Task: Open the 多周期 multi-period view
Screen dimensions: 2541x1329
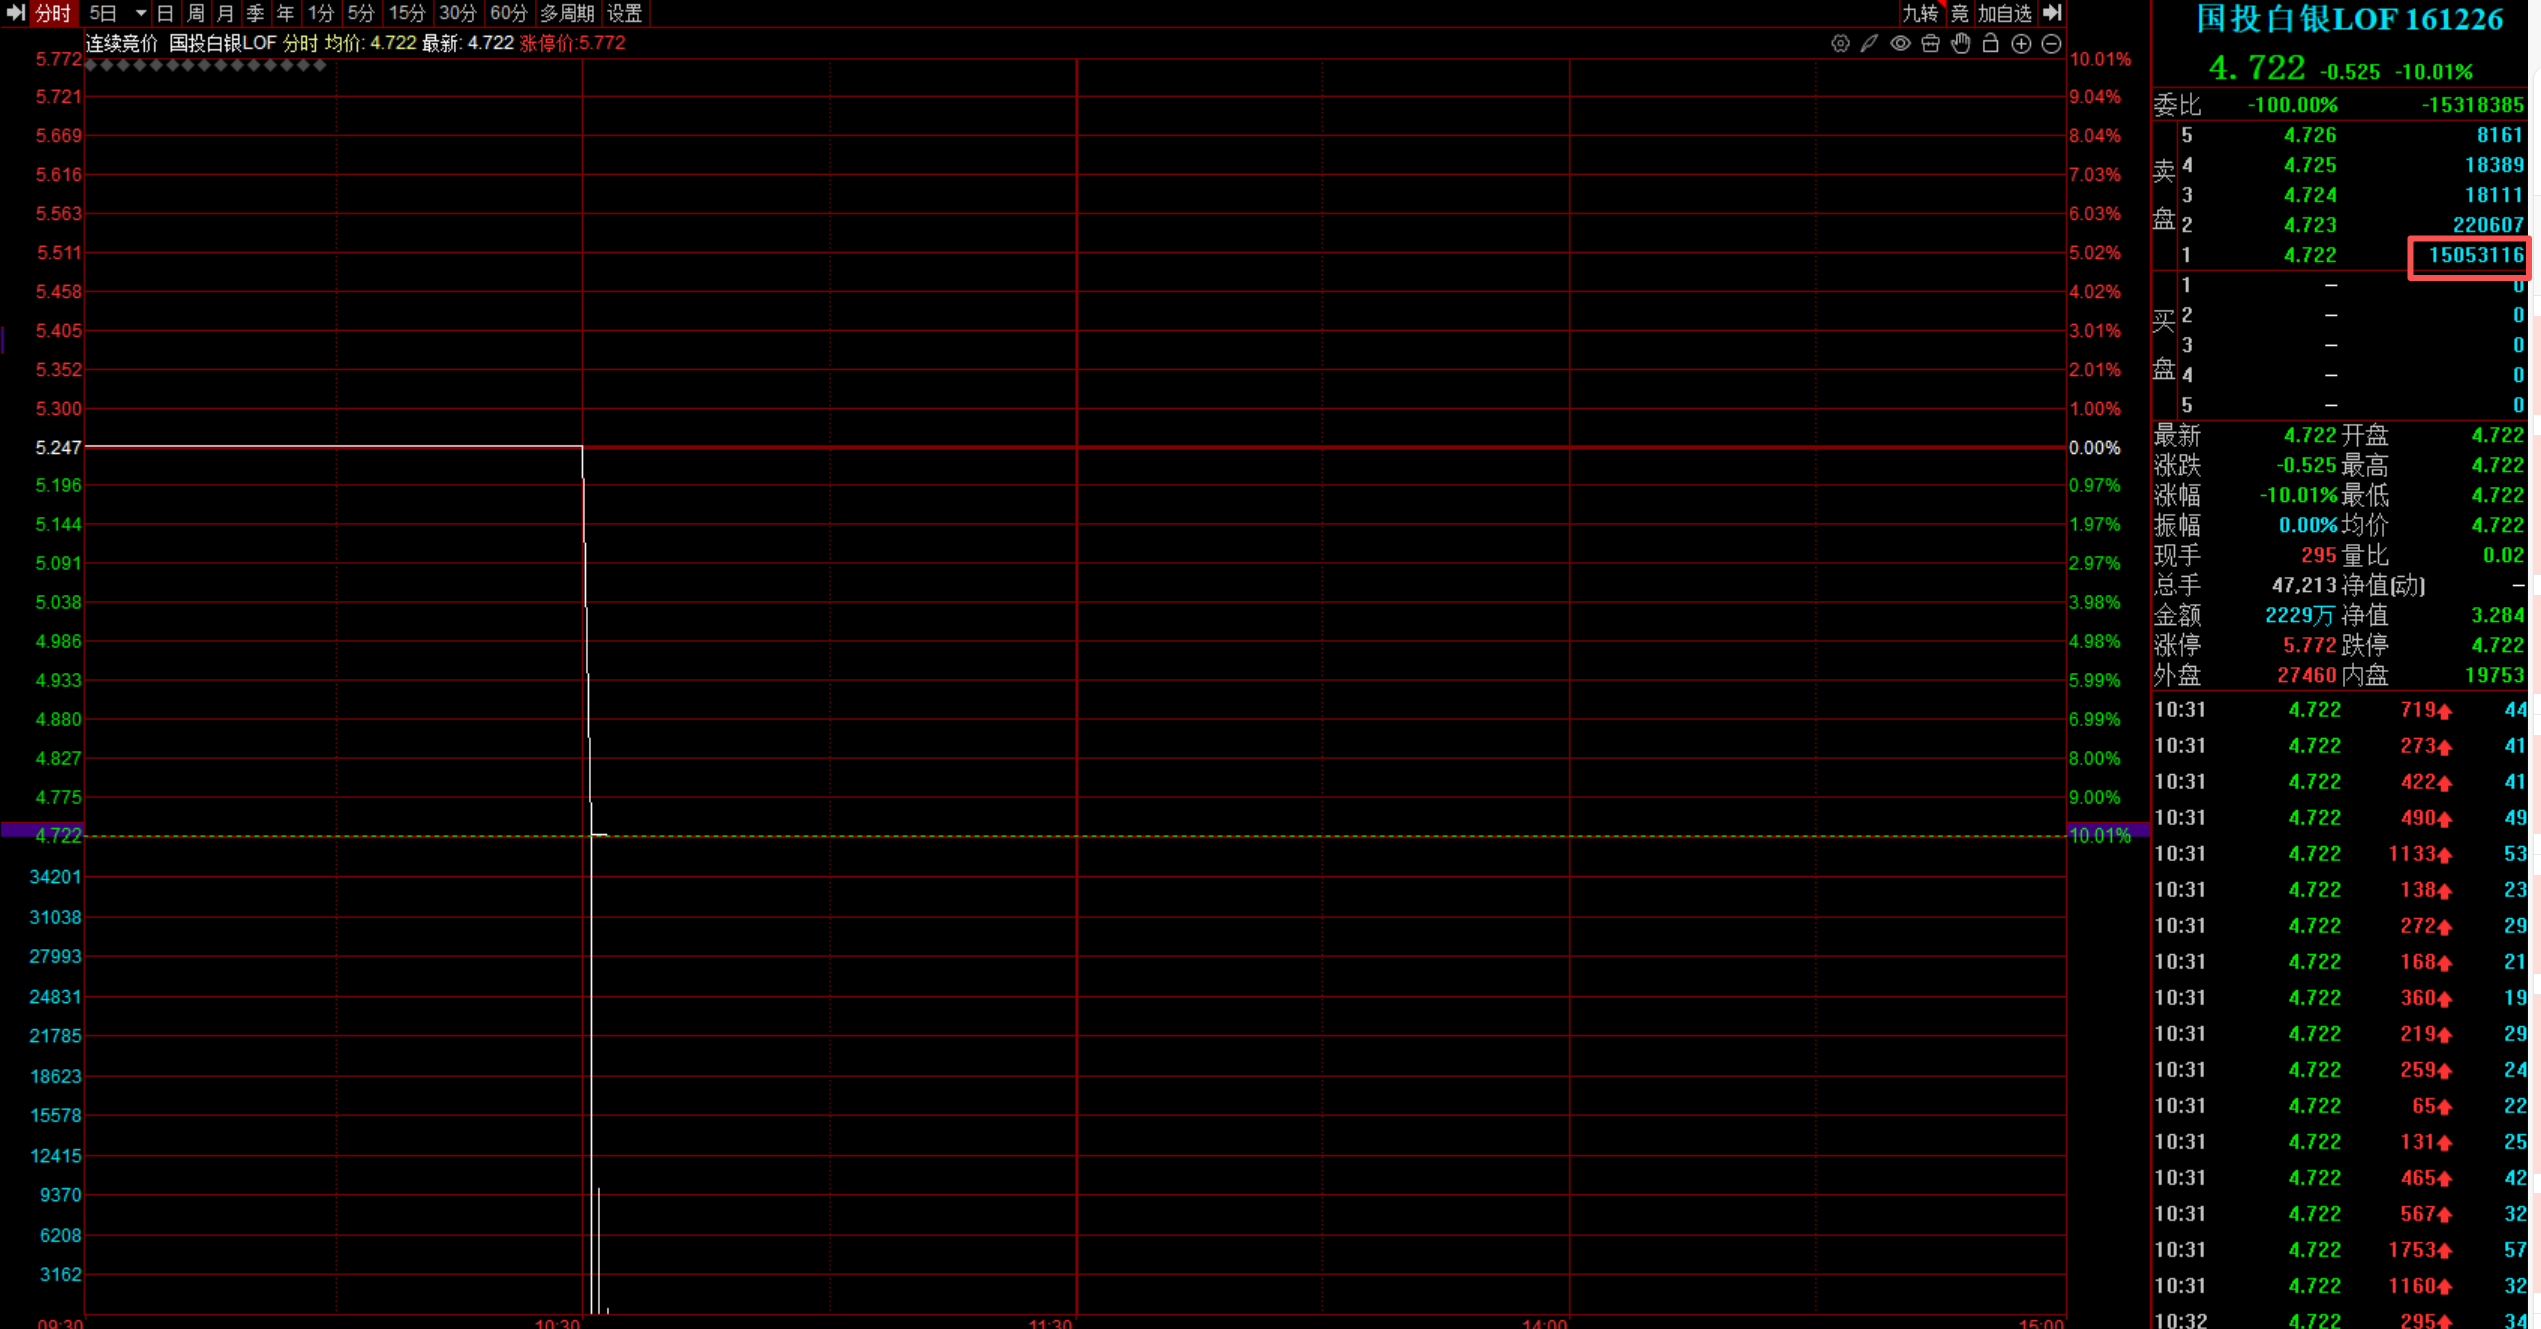Action: click(x=566, y=13)
